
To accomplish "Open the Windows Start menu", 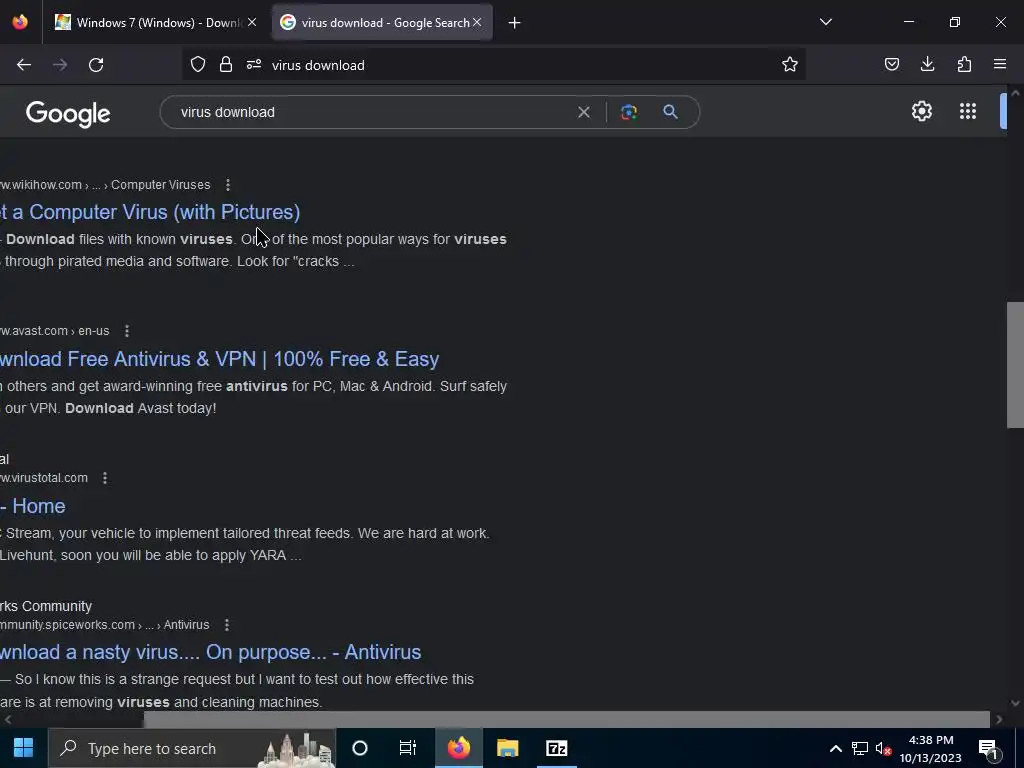I will 24,748.
